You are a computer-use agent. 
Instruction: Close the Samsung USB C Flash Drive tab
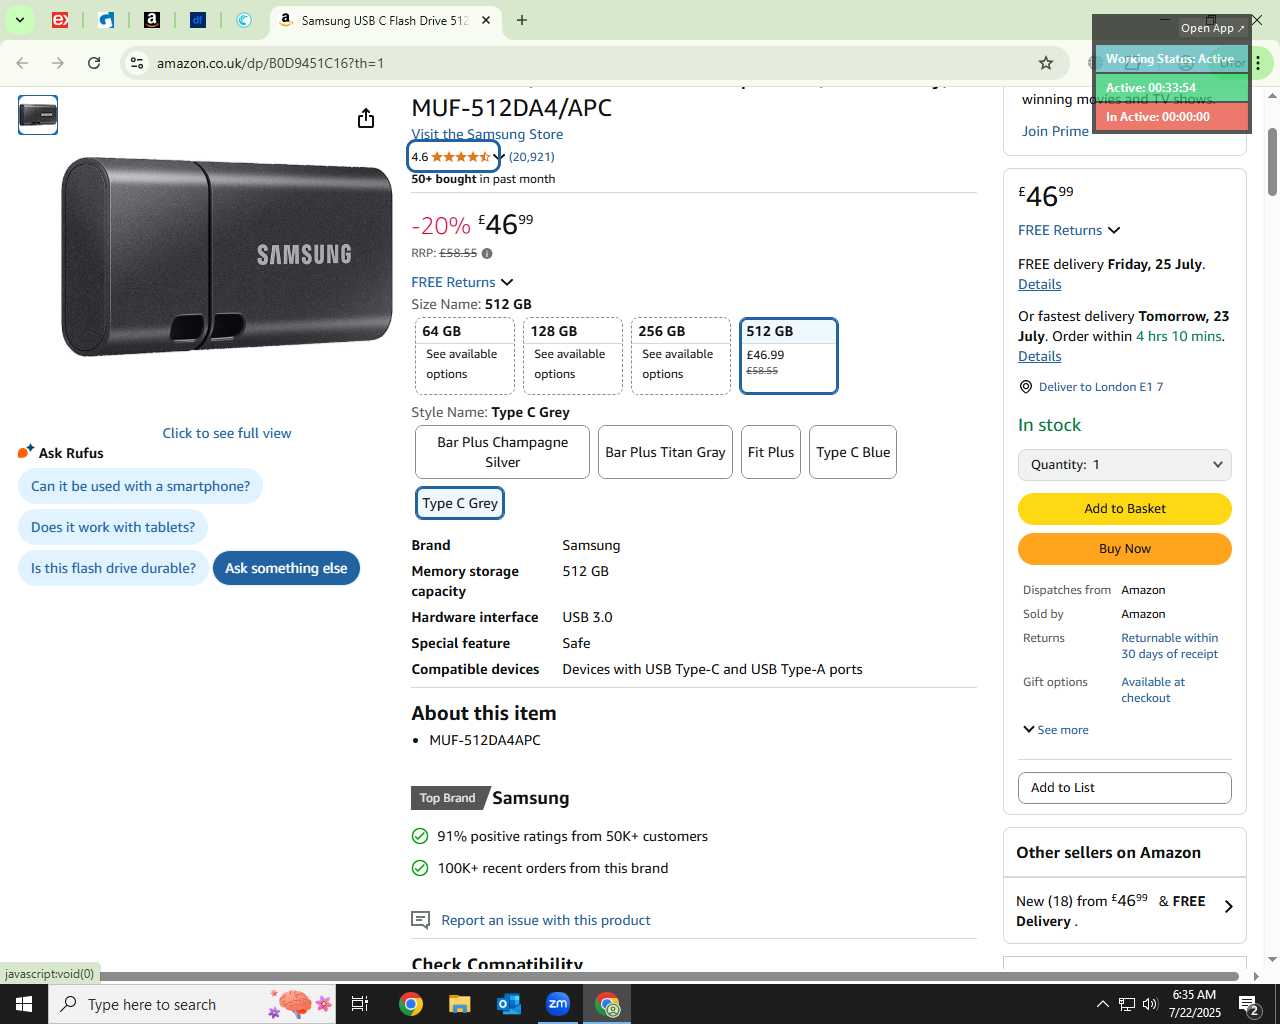pyautogui.click(x=486, y=20)
